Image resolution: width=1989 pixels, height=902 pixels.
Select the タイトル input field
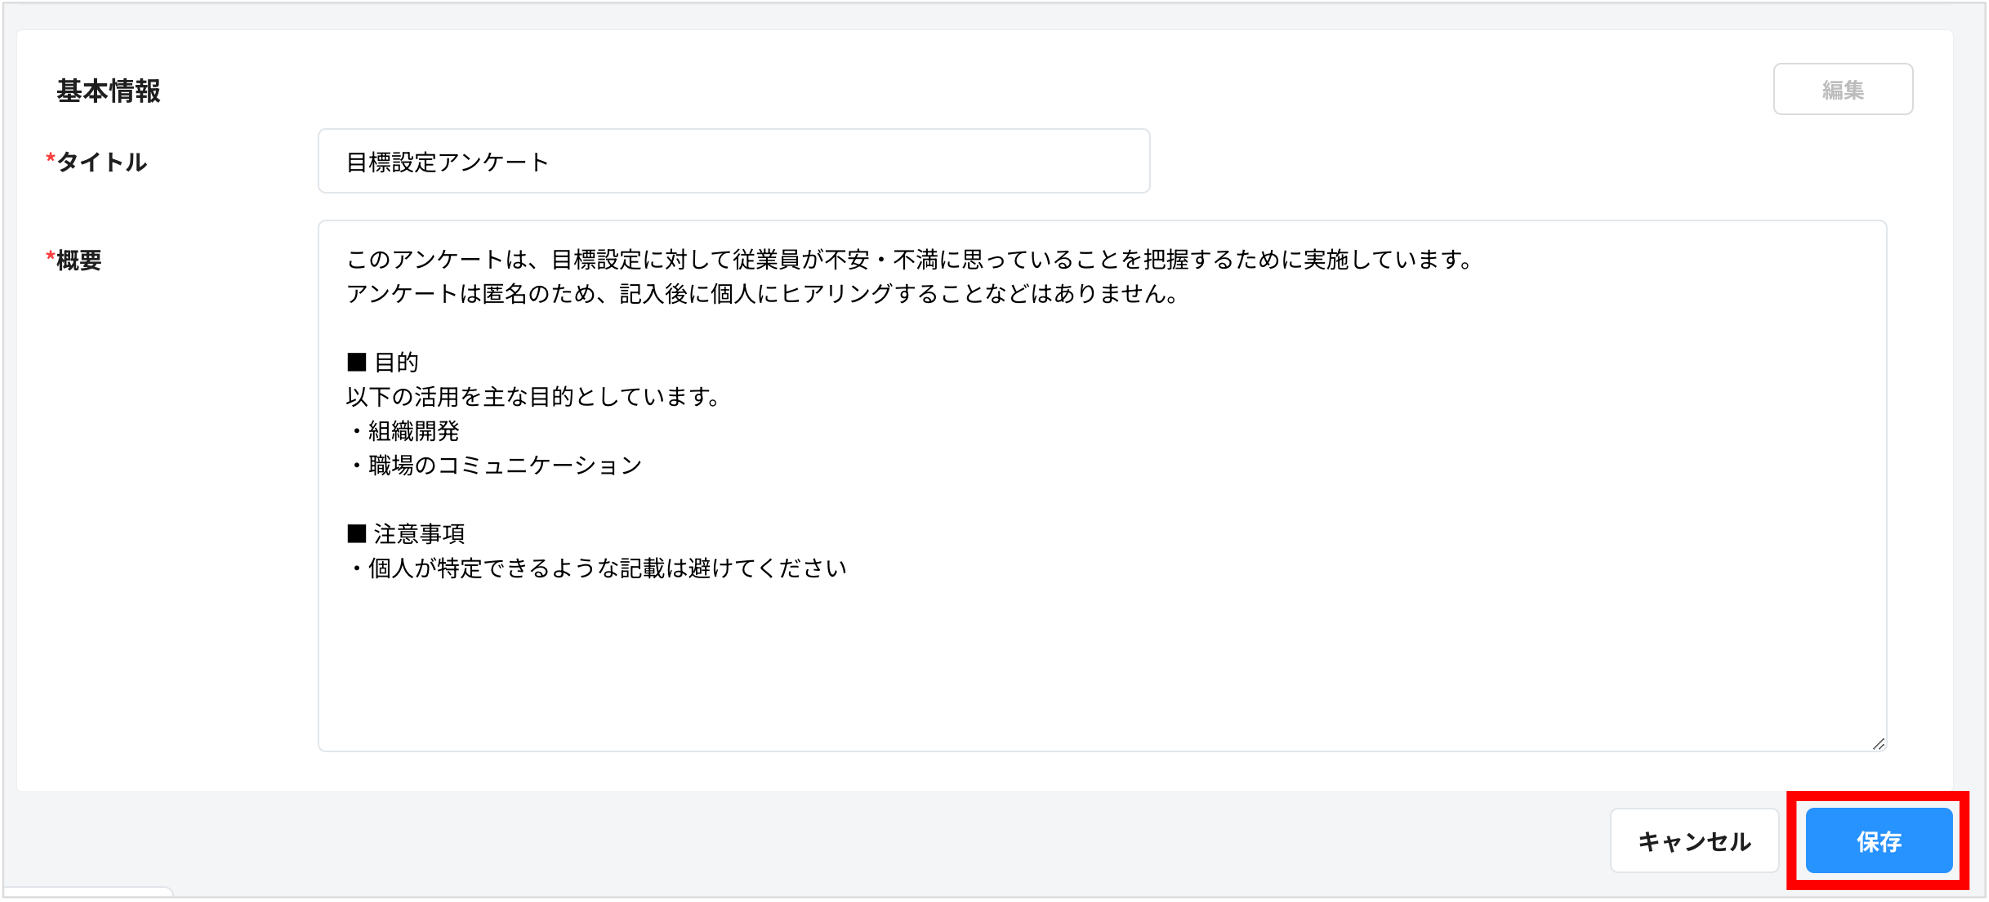732,161
